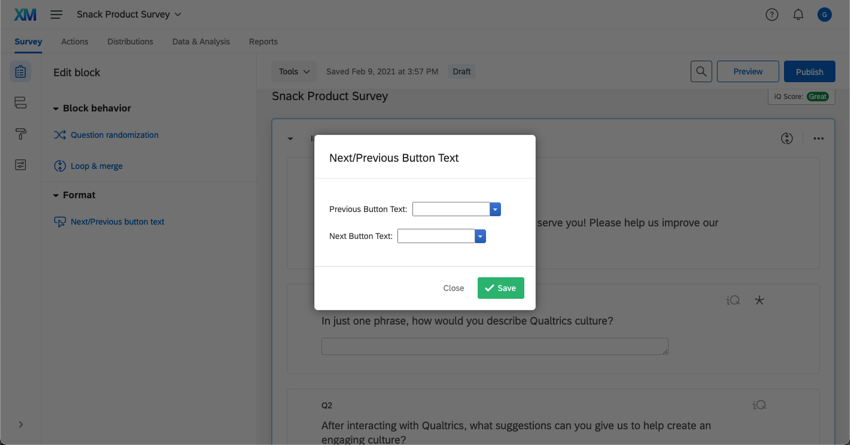
Task: Click the Previous Button Text input field
Action: 451,209
